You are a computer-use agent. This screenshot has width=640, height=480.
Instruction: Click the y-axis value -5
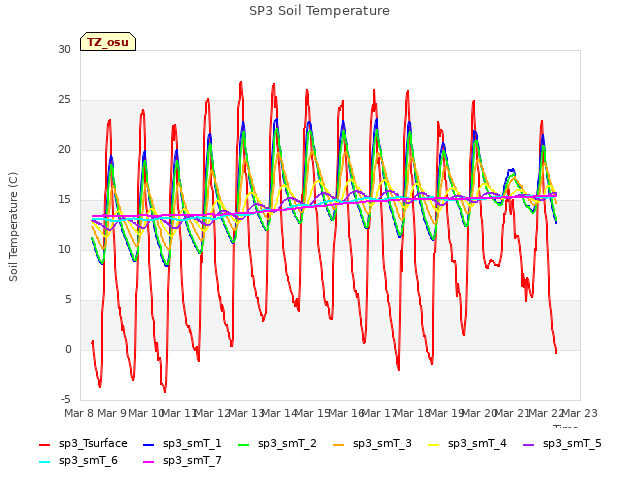click(66, 400)
